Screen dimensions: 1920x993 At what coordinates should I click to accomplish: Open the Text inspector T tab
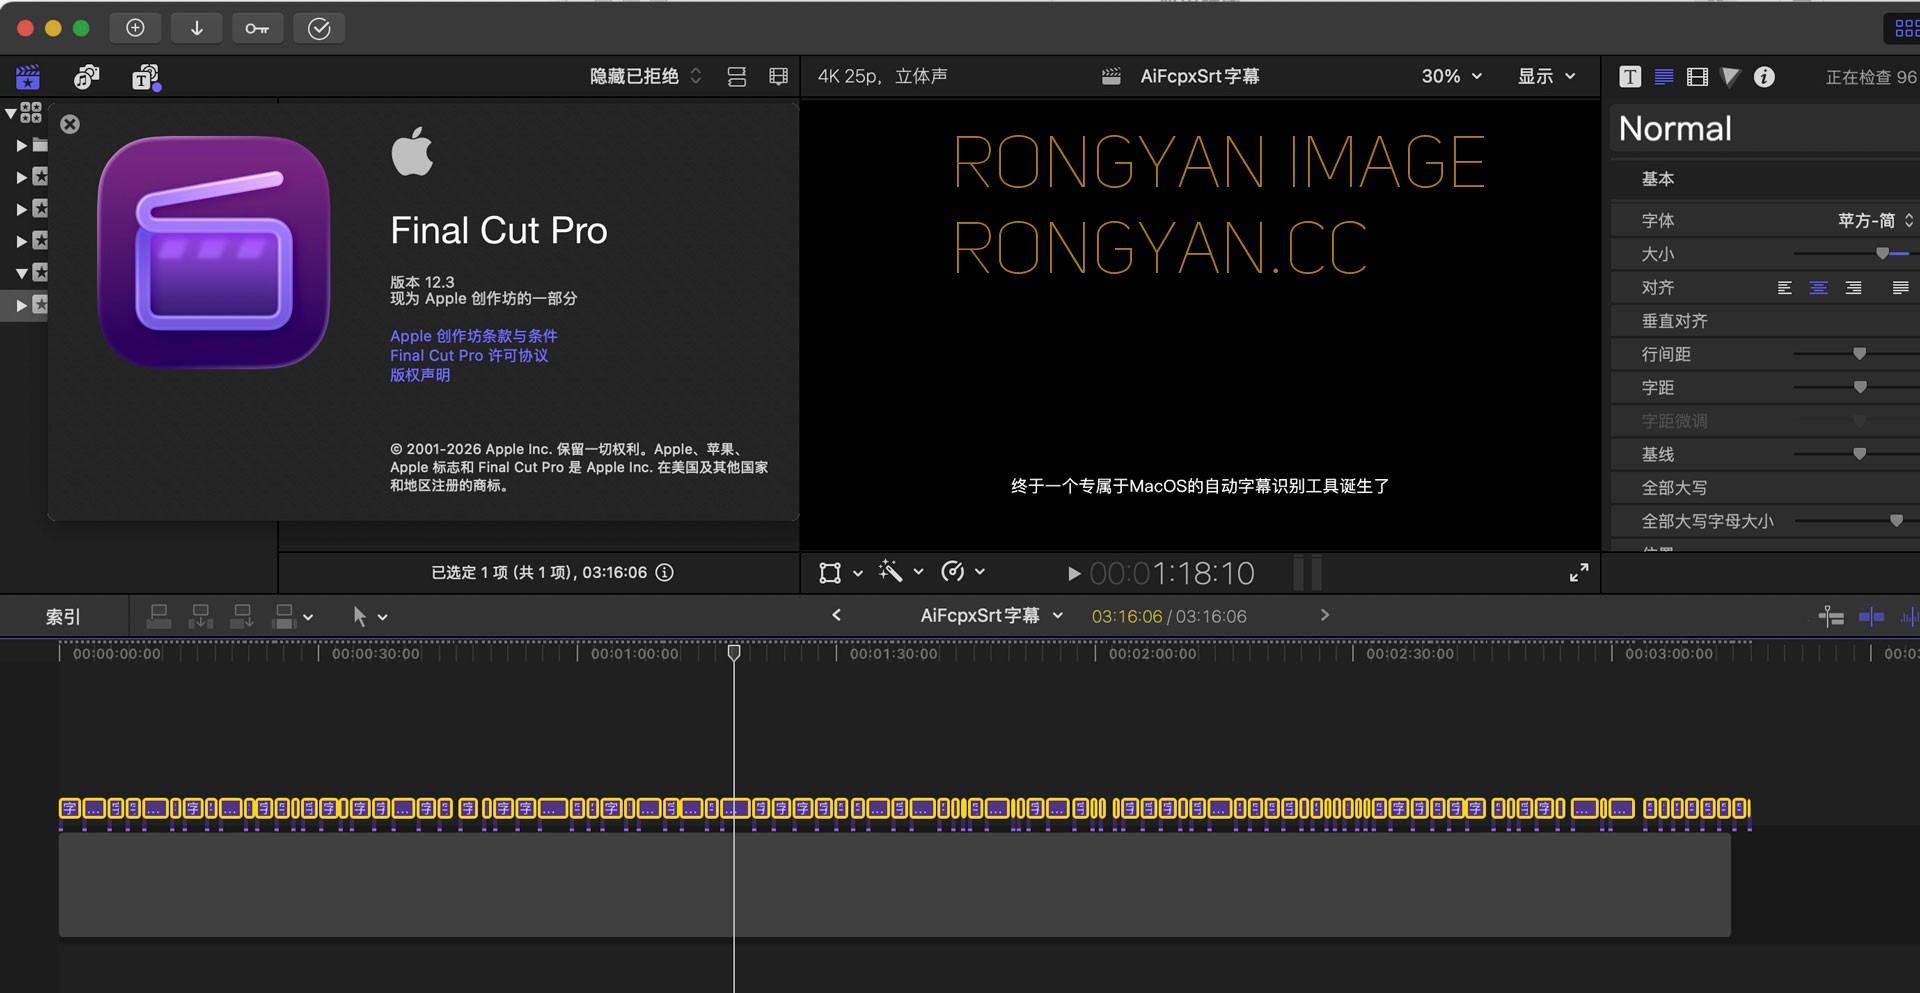(1630, 77)
